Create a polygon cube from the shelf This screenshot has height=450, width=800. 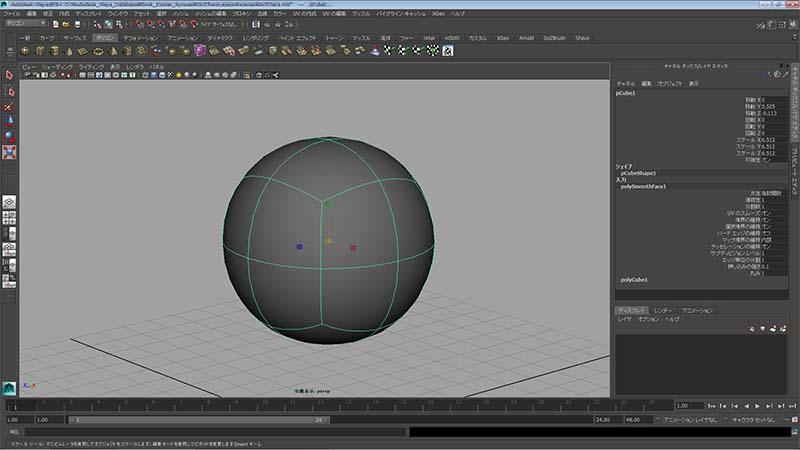(x=40, y=51)
